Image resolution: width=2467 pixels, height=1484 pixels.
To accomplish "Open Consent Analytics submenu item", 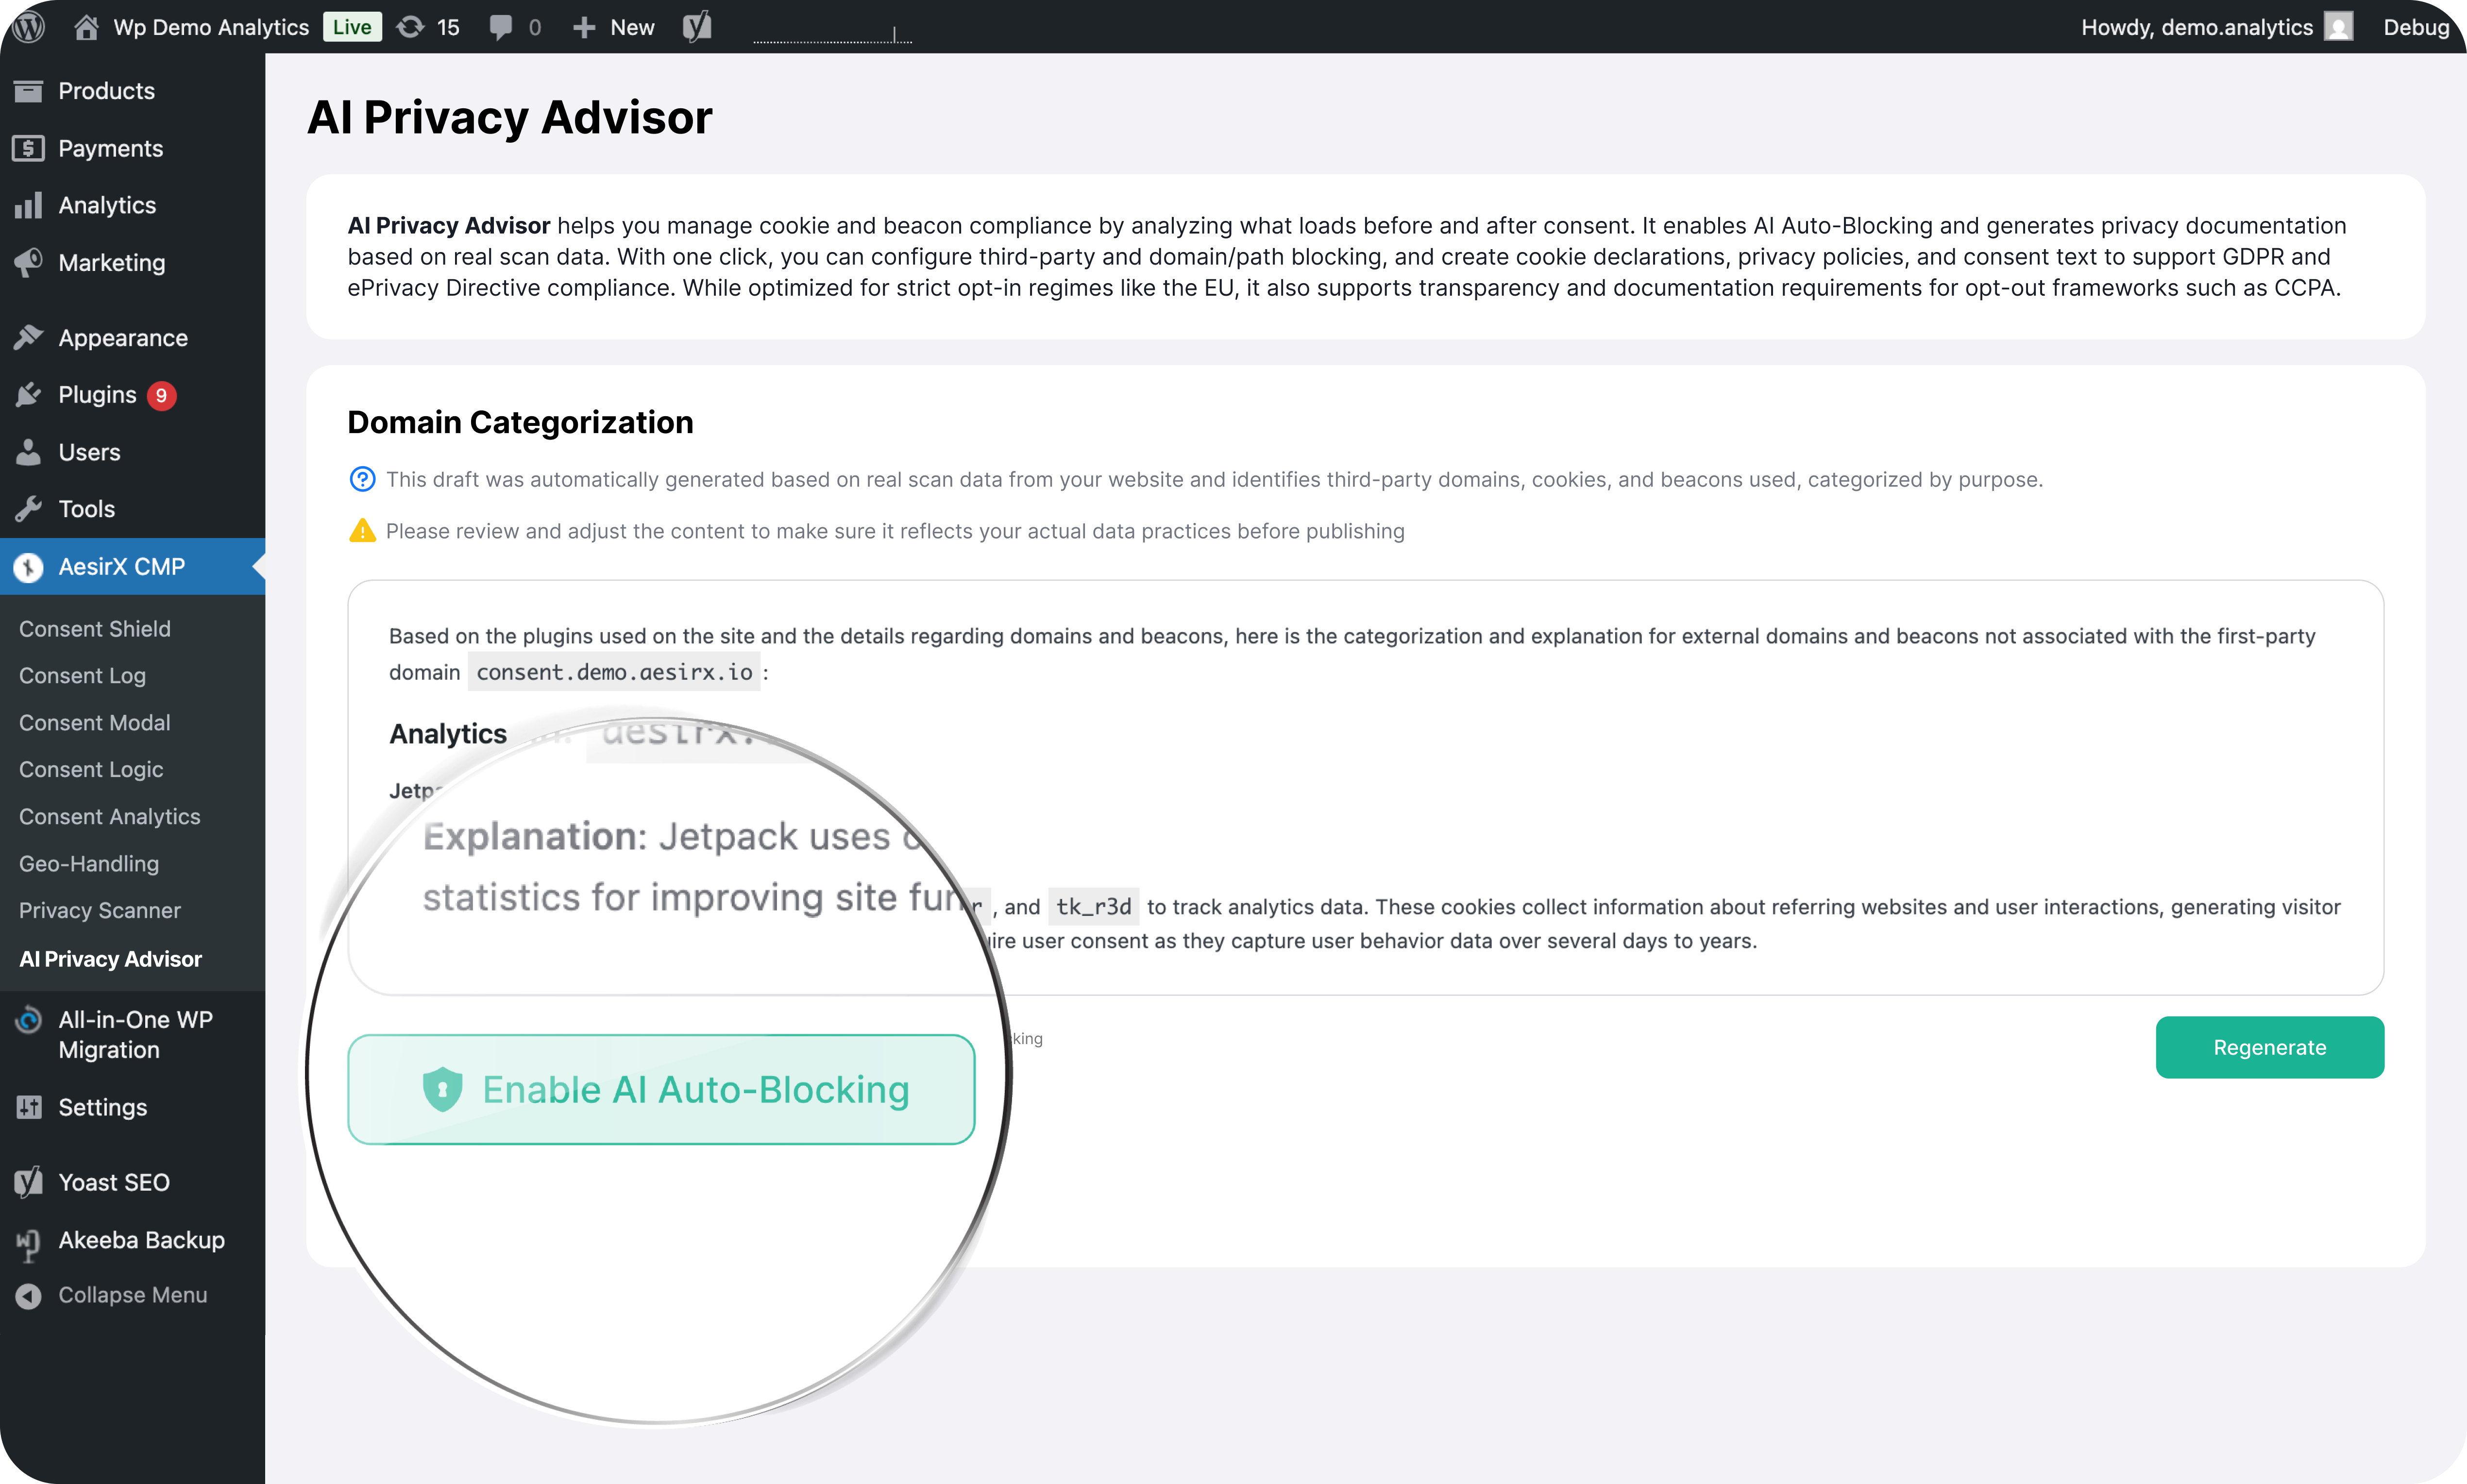I will (x=110, y=816).
